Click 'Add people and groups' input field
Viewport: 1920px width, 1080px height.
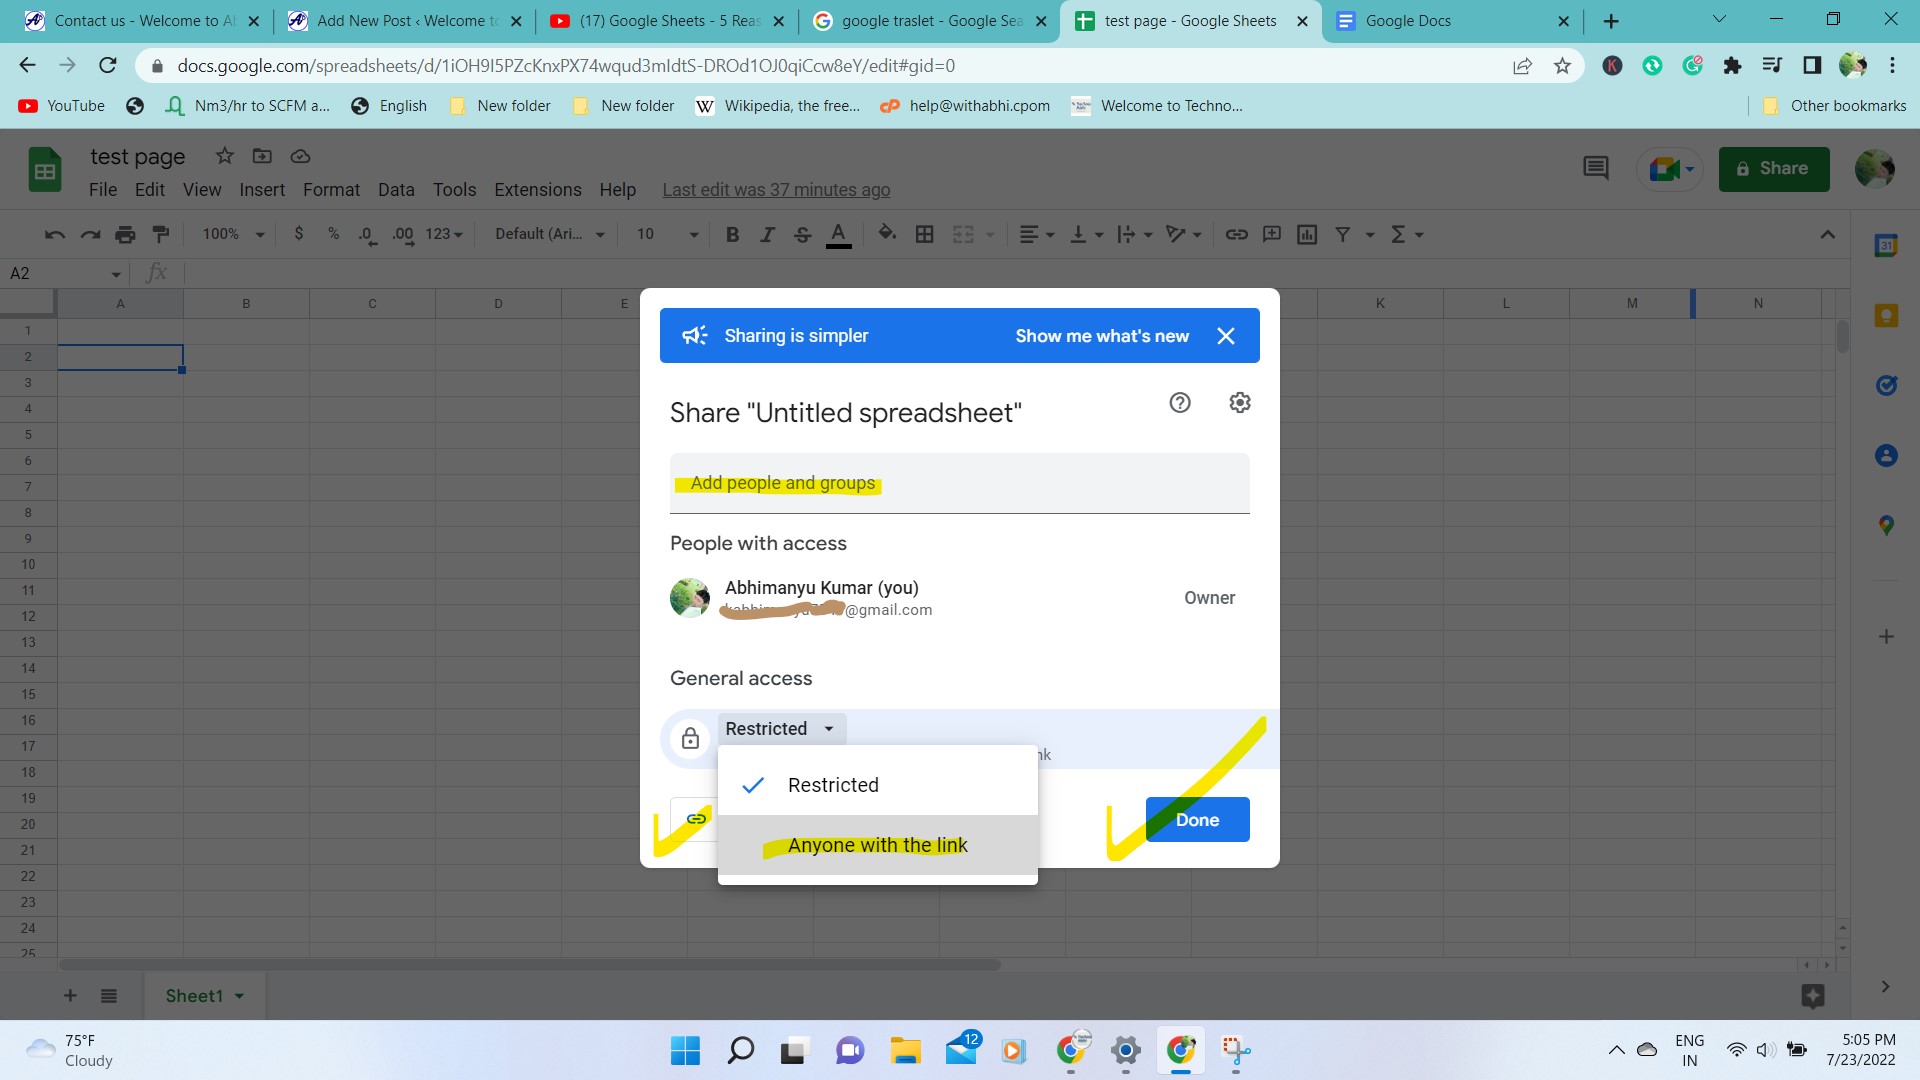960,483
